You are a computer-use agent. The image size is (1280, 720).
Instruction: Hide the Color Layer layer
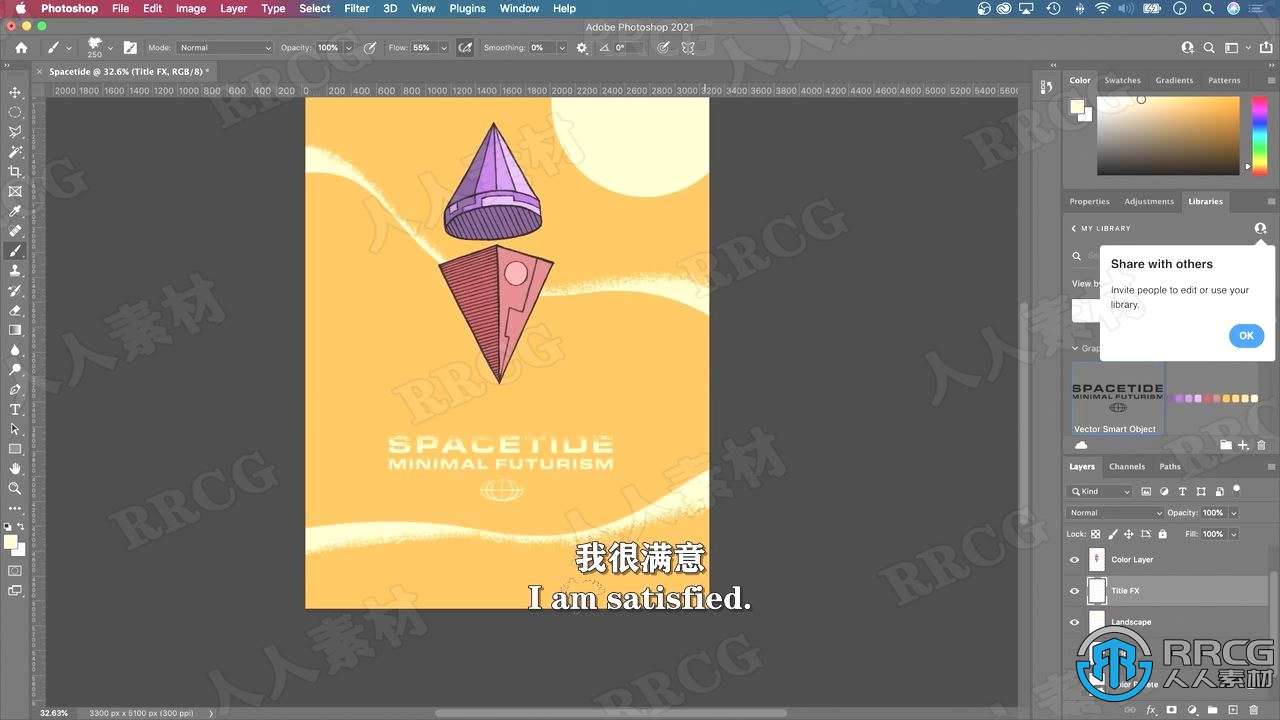[1075, 560]
